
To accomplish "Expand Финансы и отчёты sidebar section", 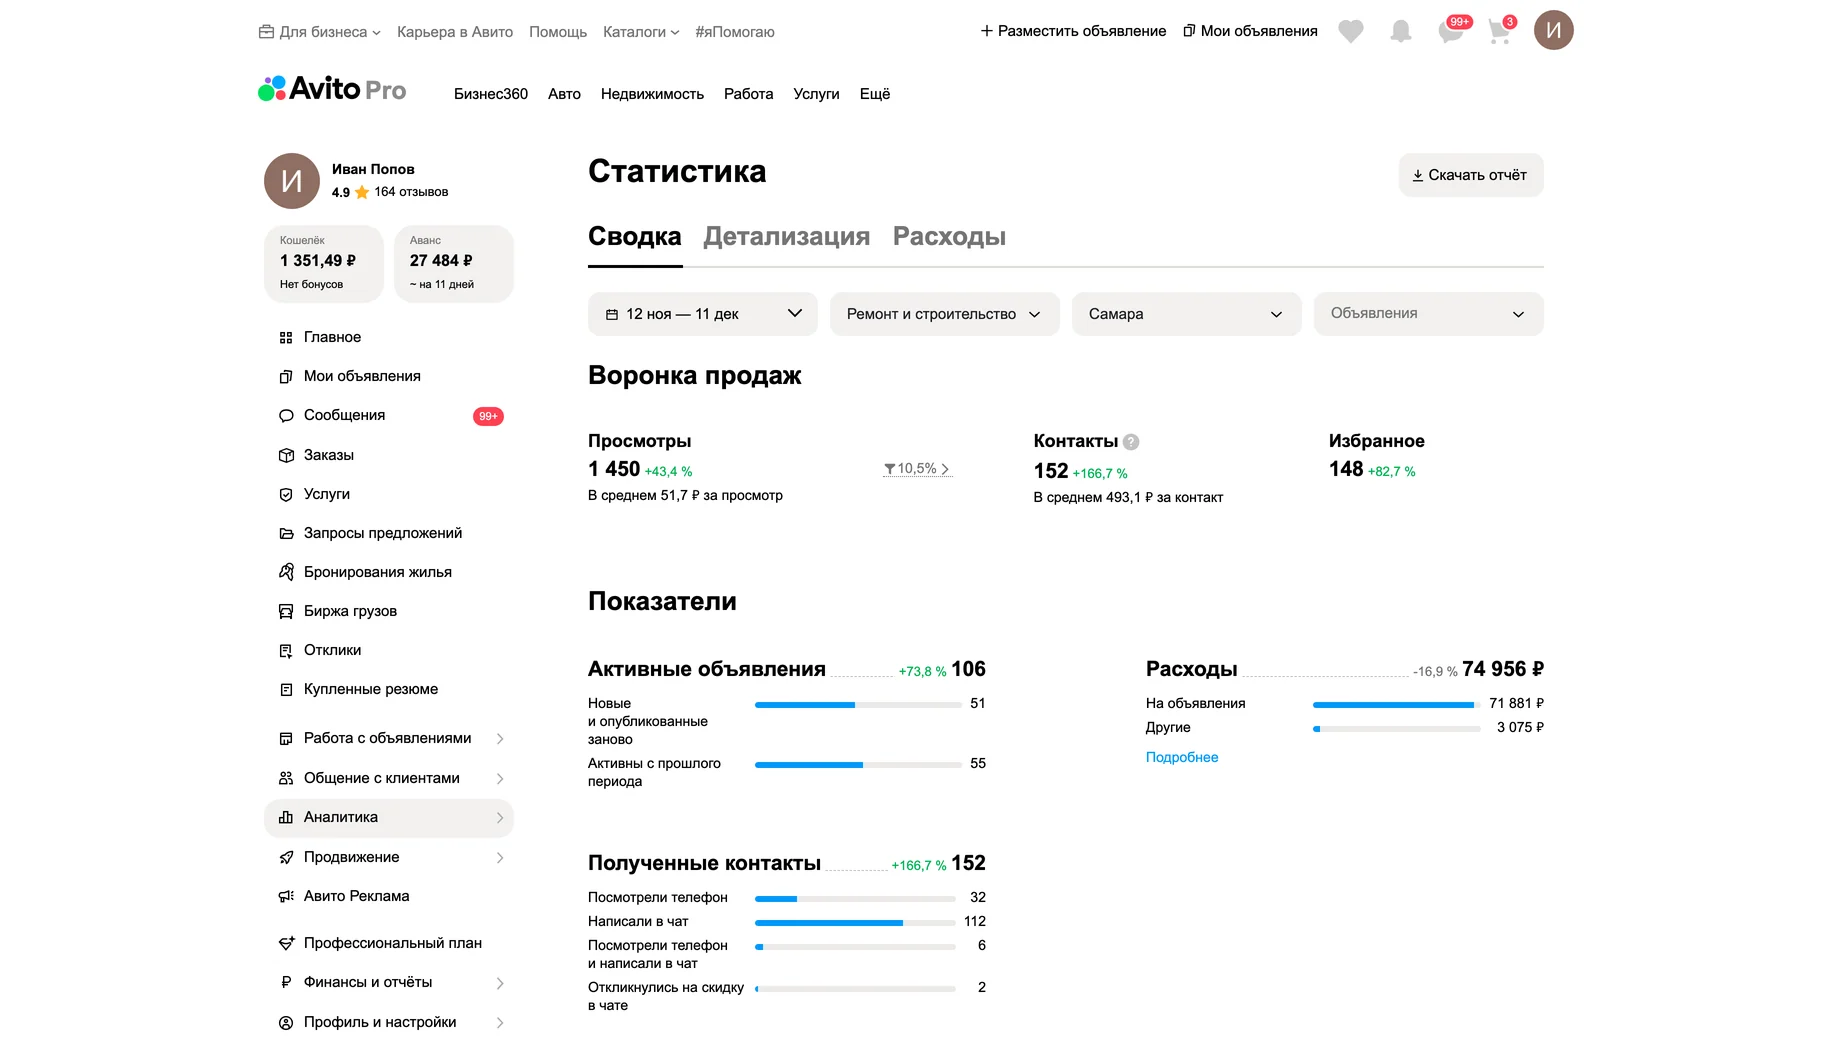I will pos(389,983).
